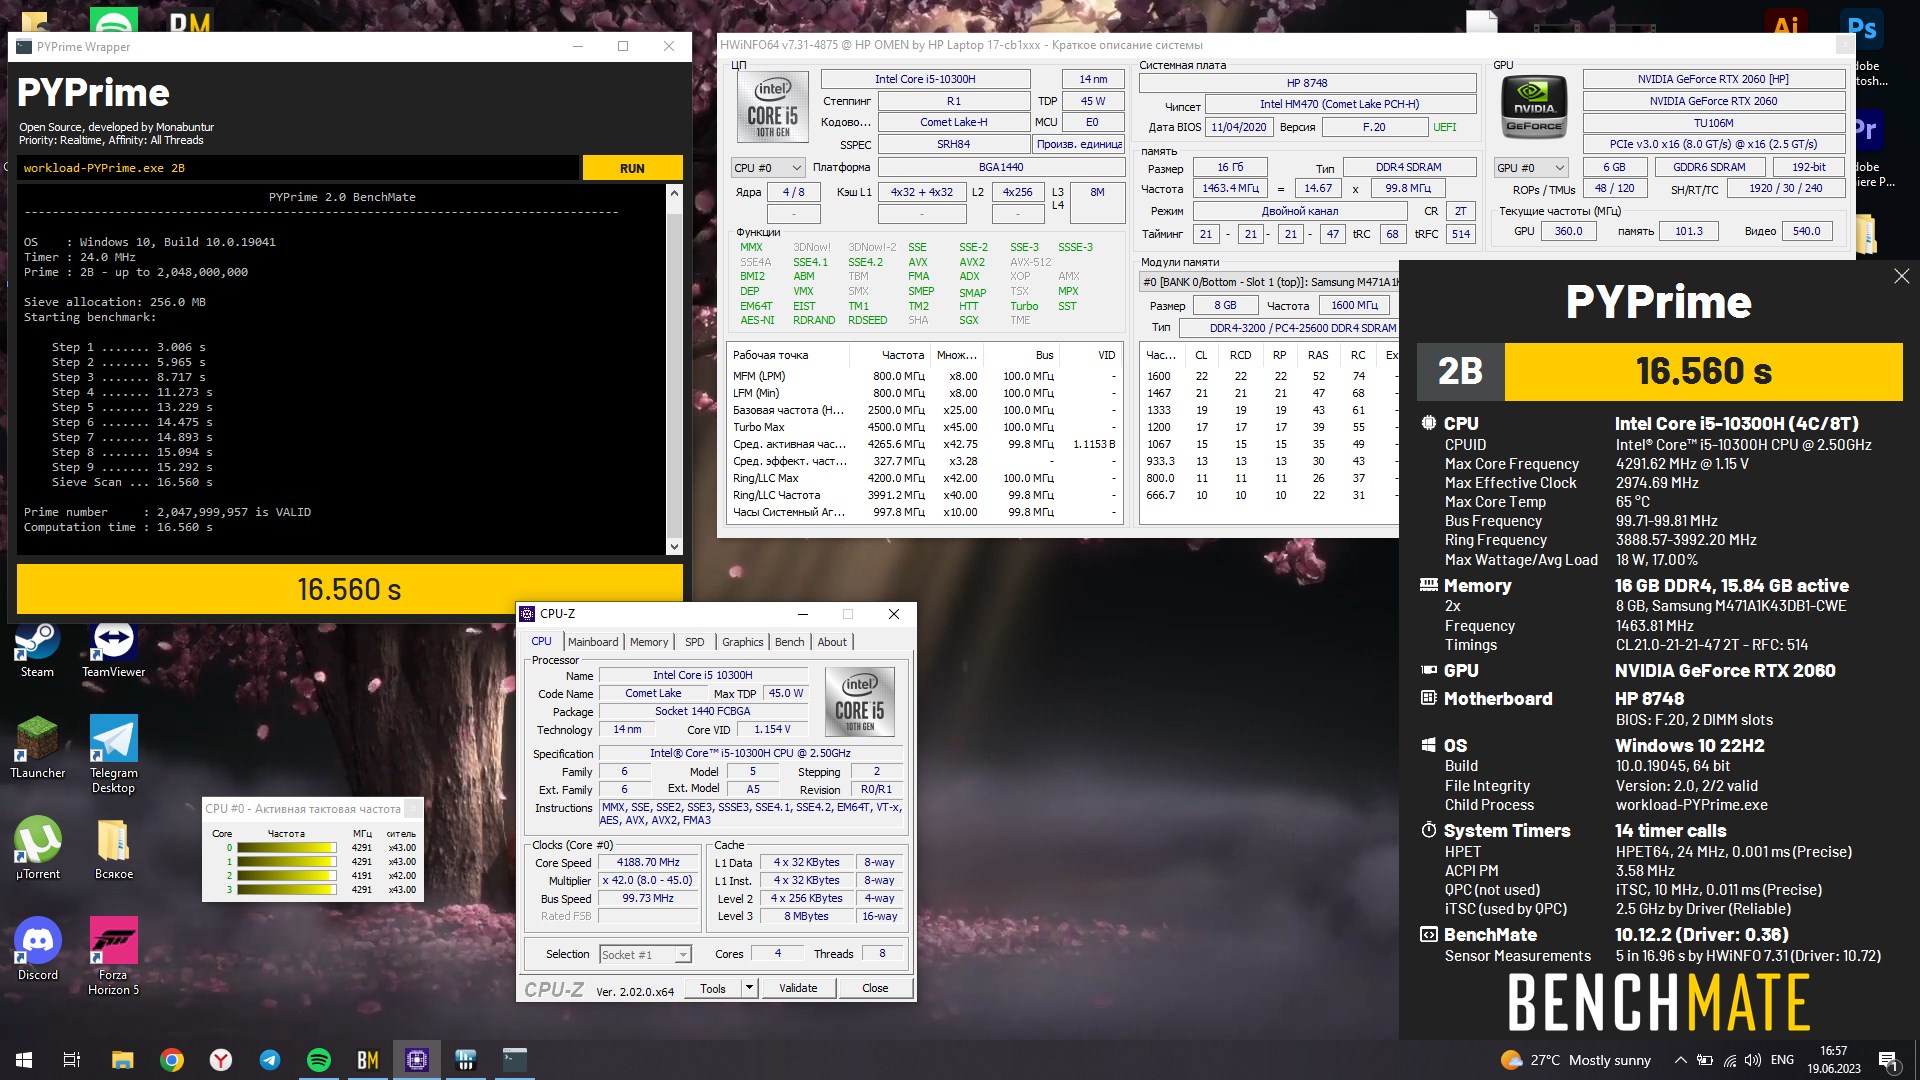Launch Forza Horizon 5 shortcut
The image size is (1920, 1080).
point(113,956)
